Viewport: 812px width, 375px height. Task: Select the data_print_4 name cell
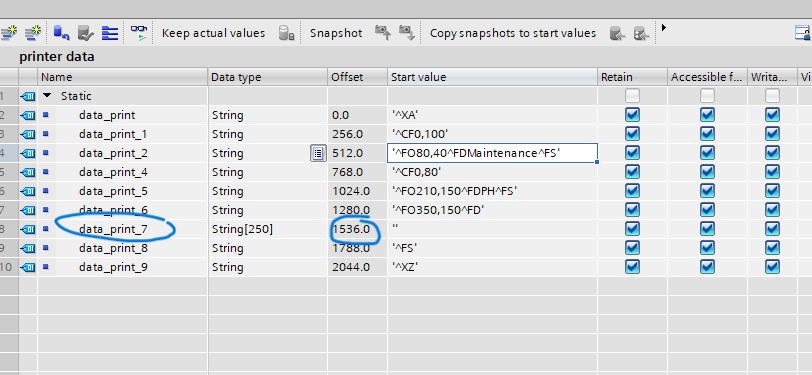pyautogui.click(x=113, y=172)
